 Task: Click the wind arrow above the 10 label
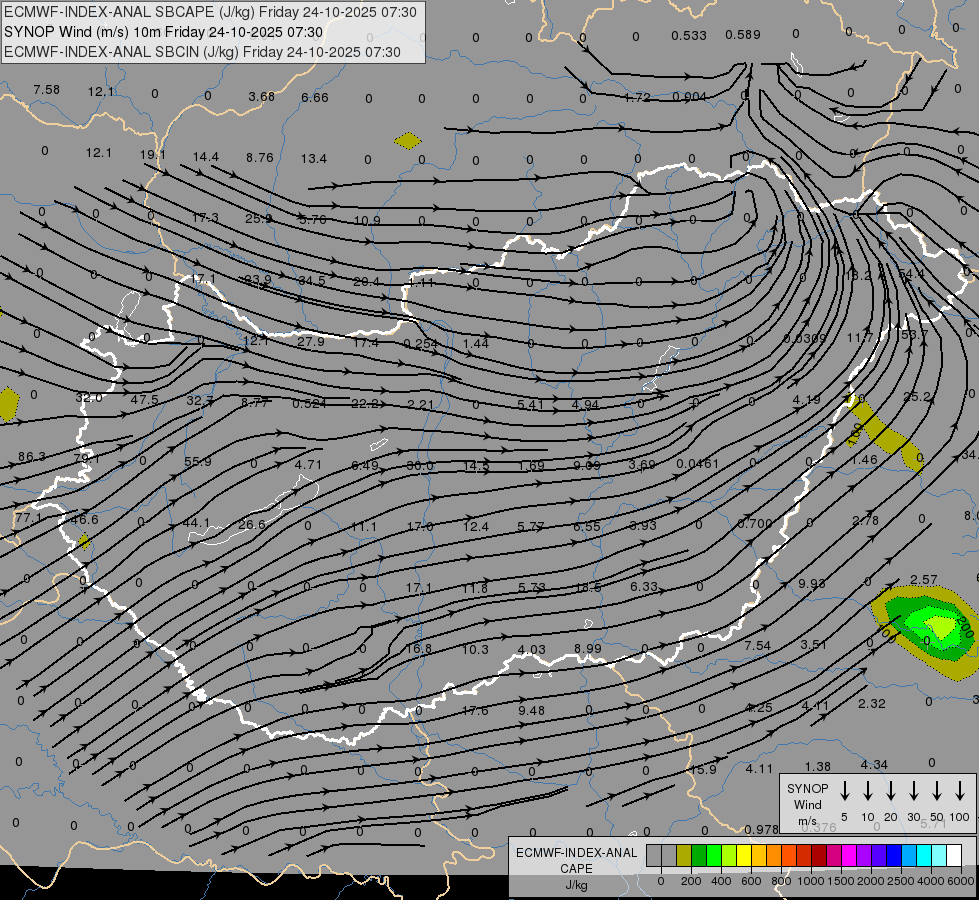(x=867, y=791)
